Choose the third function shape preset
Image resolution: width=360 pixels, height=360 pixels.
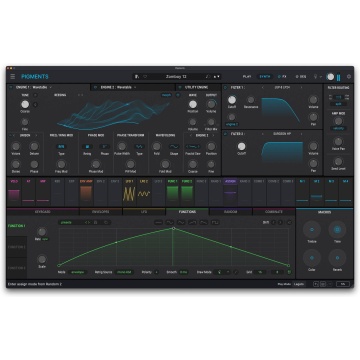[x=181, y=222]
